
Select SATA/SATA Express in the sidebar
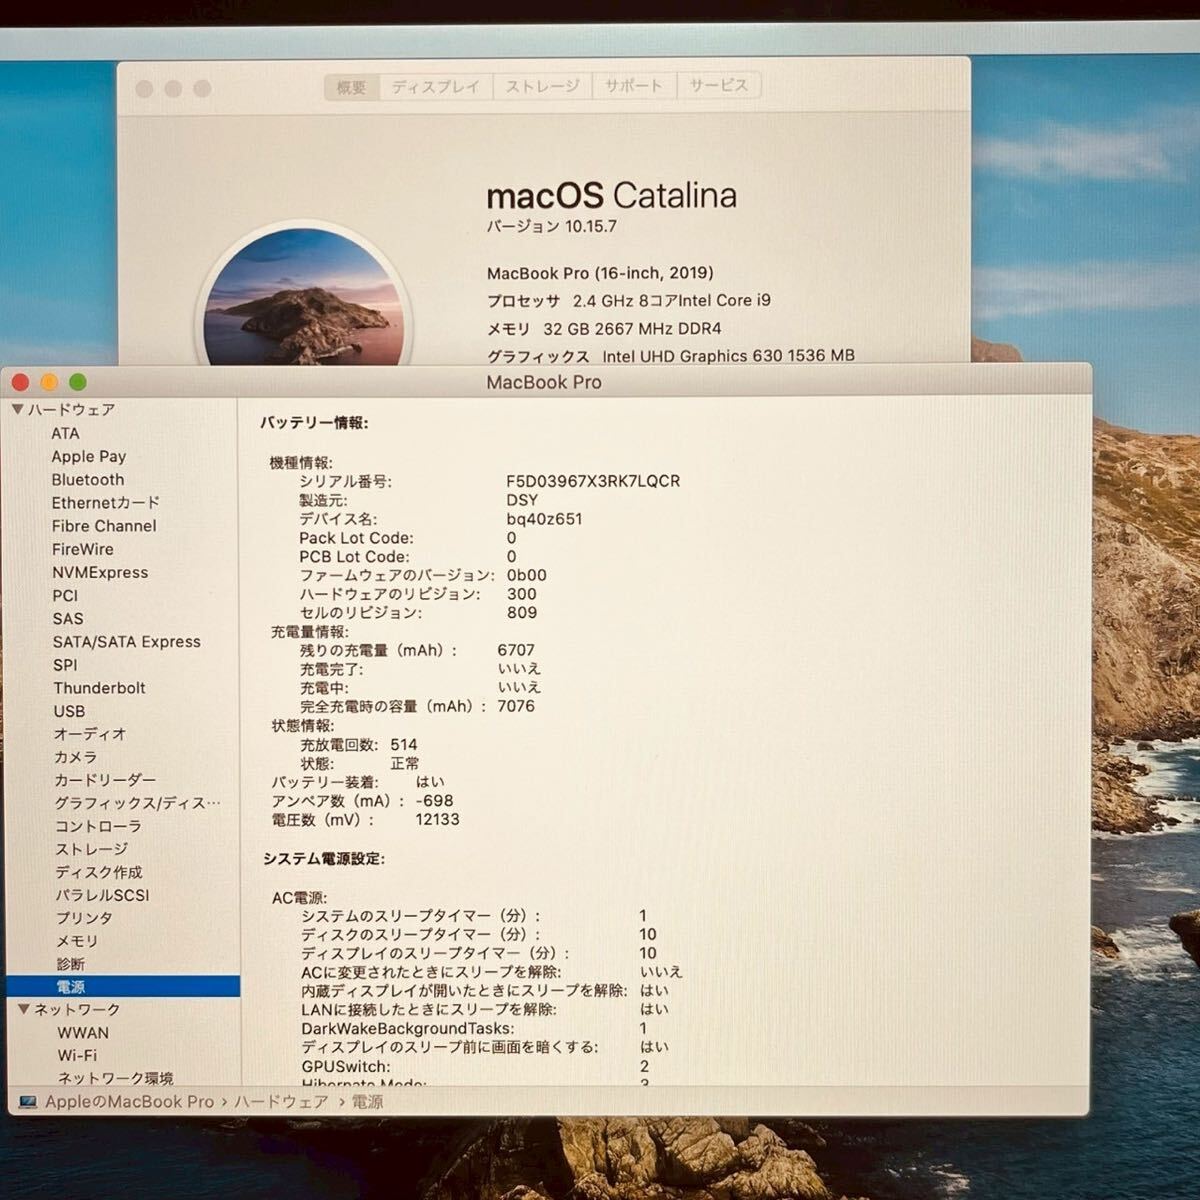click(127, 641)
